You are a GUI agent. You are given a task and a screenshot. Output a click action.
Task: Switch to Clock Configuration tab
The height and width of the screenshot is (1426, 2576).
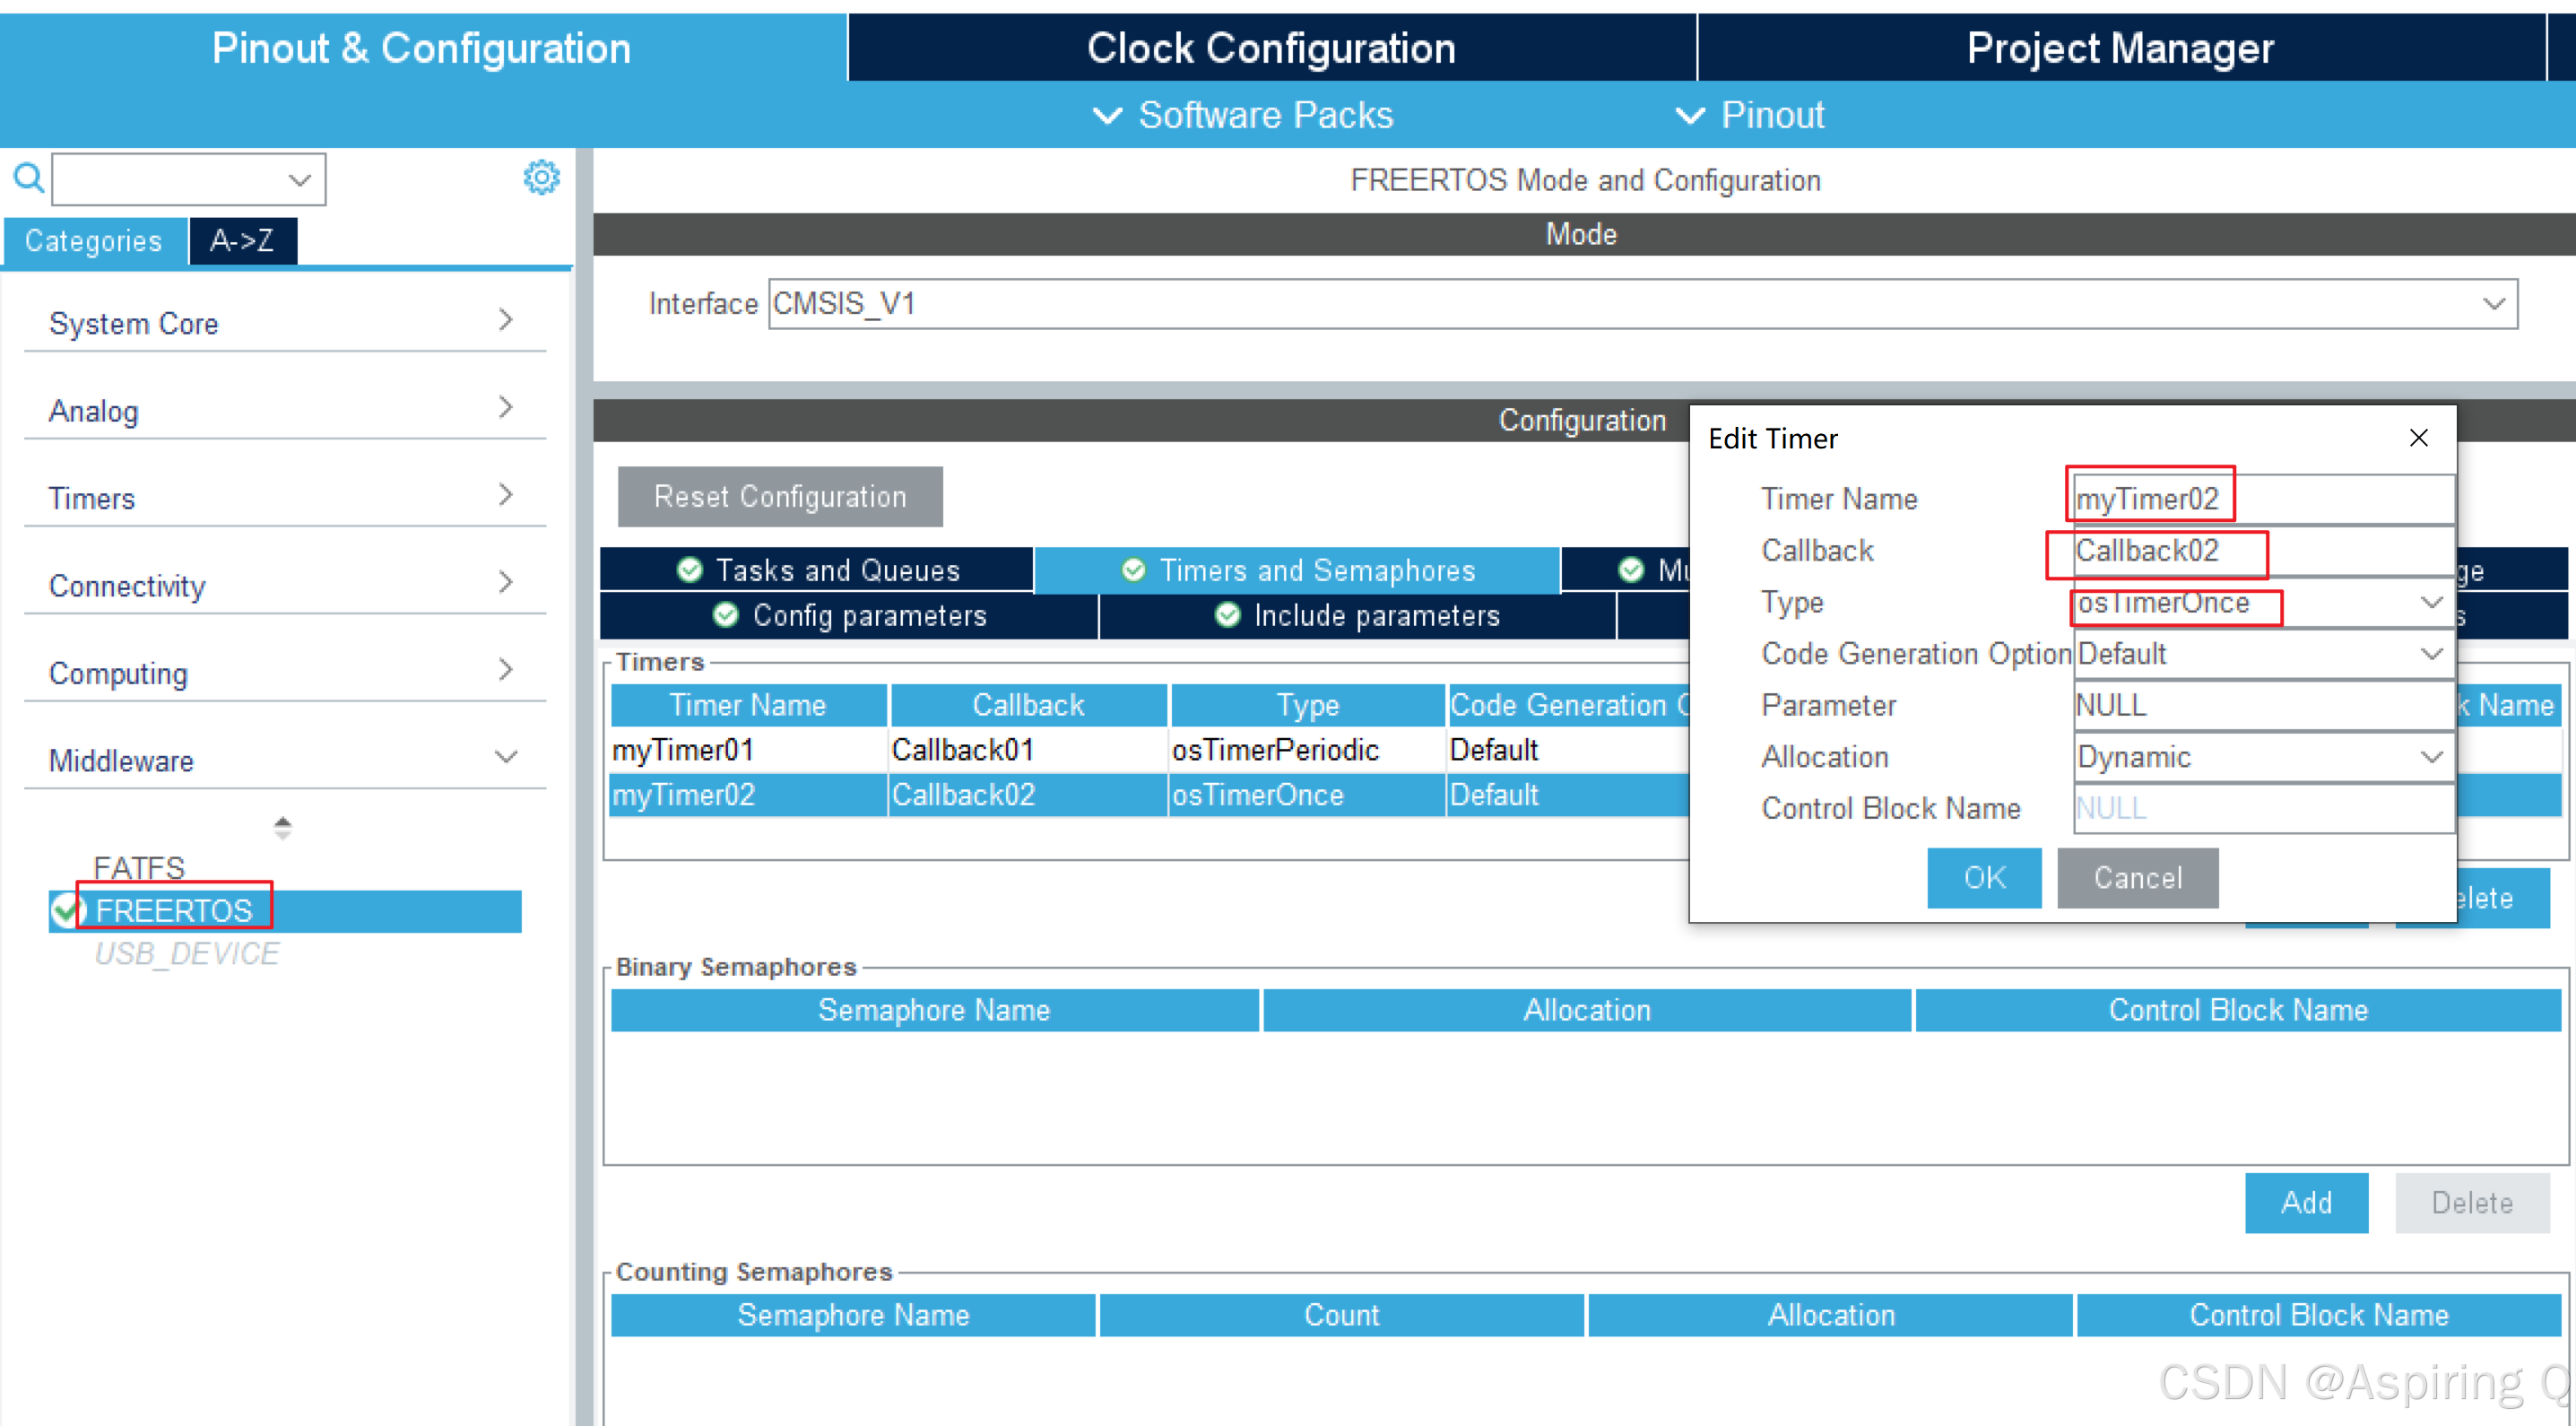1271,48
